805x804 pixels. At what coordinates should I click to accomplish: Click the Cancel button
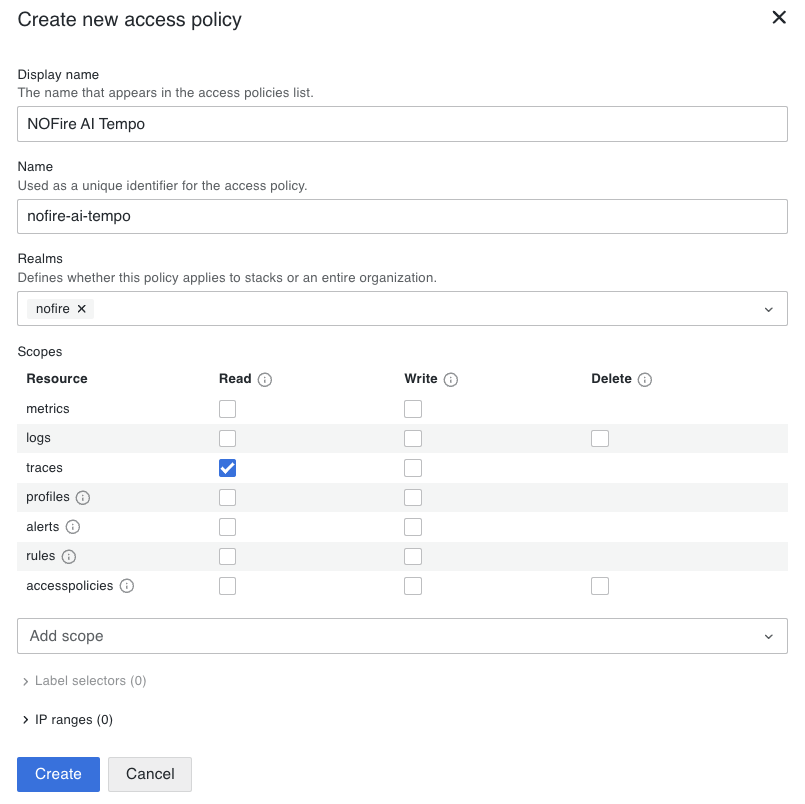(150, 774)
